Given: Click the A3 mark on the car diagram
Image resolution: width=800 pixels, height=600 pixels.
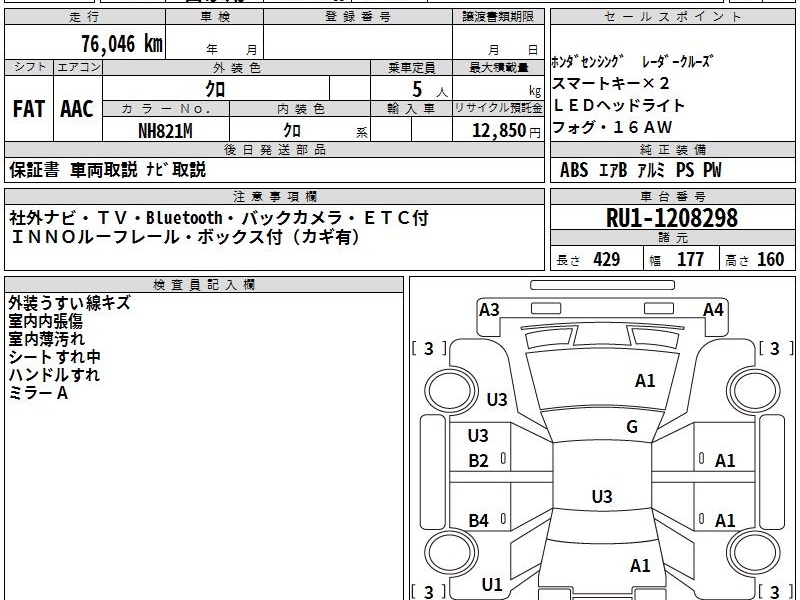Looking at the screenshot, I should click(x=489, y=310).
